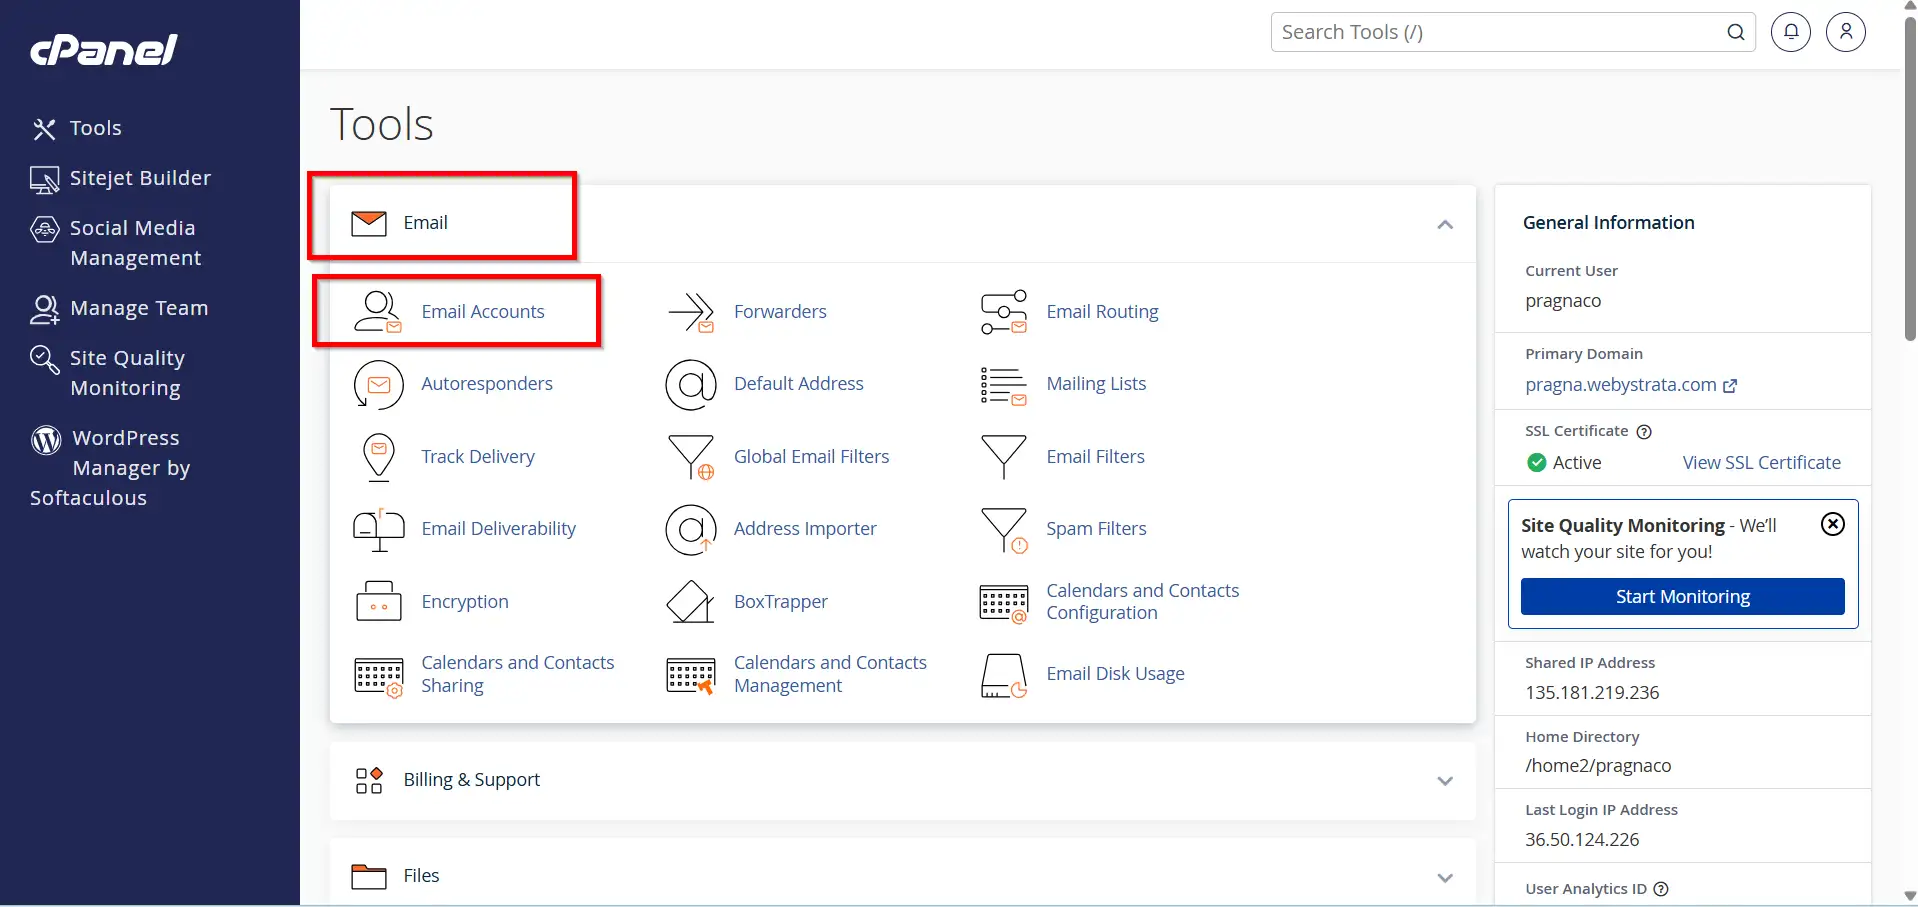Click the Encryption lockbox icon
Screen dimensions: 1918x907
click(379, 601)
